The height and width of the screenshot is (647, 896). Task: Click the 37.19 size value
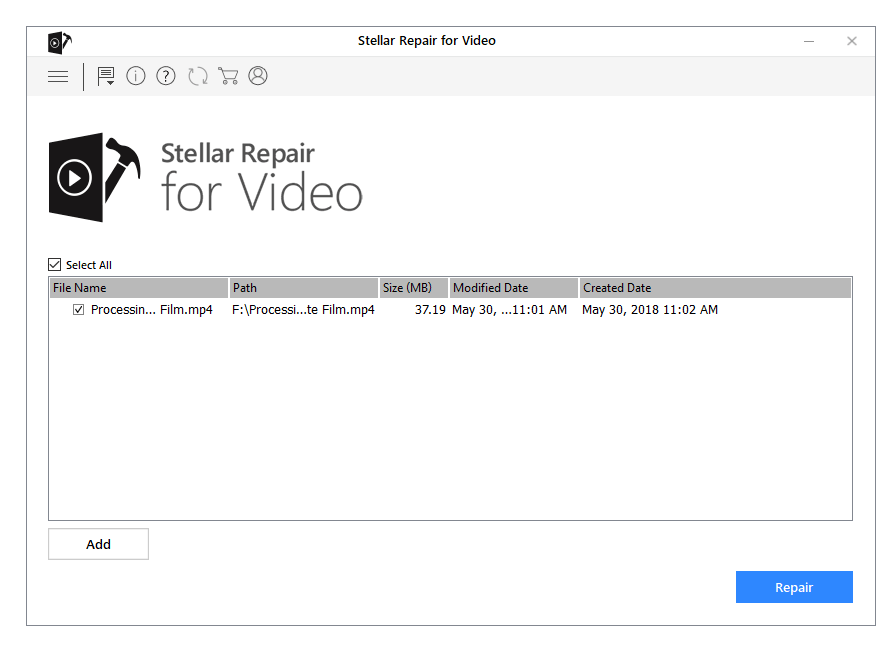[430, 310]
